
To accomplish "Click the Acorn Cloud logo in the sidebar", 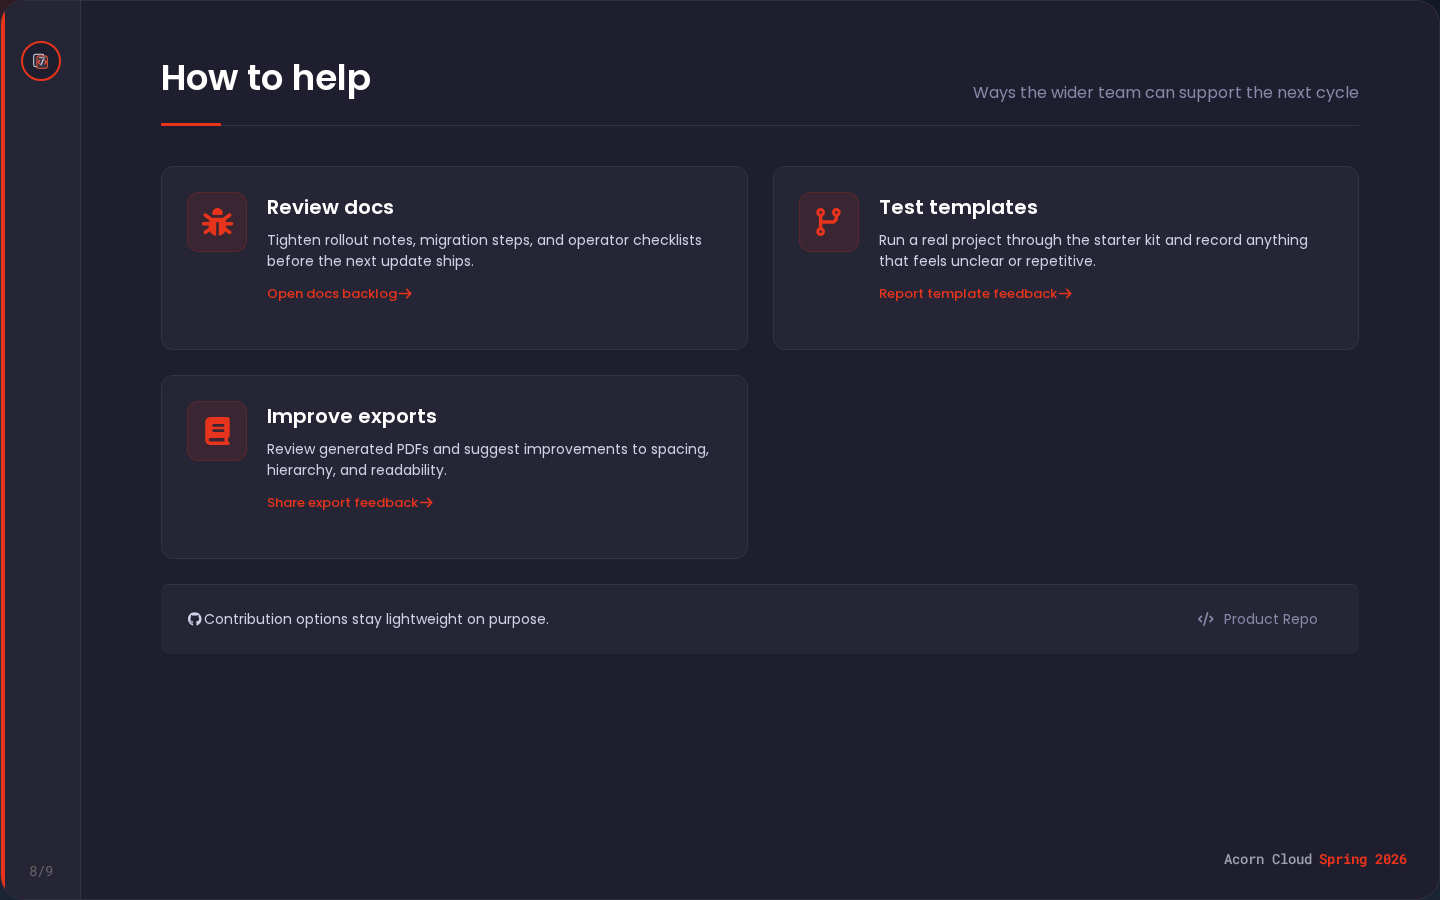I will [41, 61].
